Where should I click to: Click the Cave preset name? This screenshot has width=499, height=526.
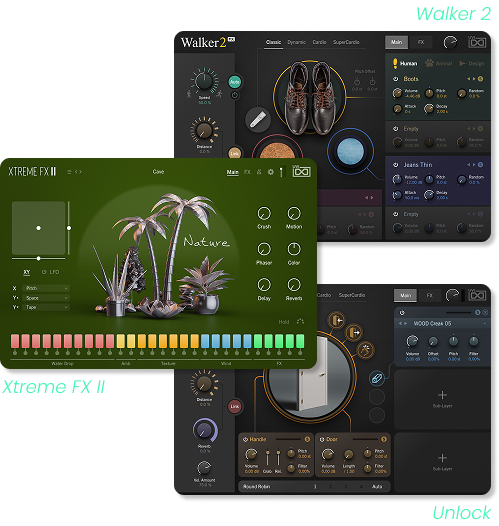click(158, 172)
